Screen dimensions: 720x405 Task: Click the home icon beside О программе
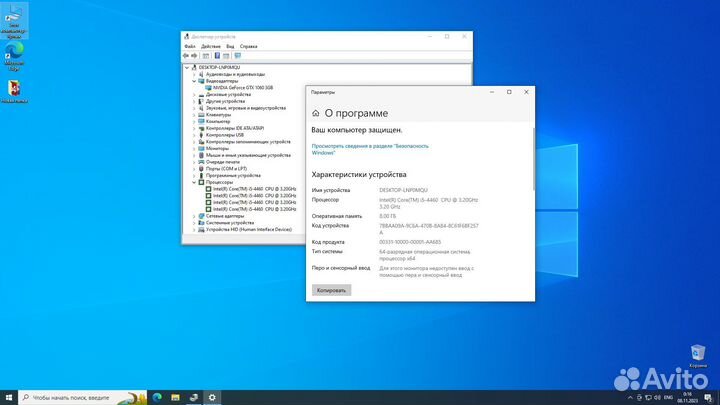pos(316,114)
